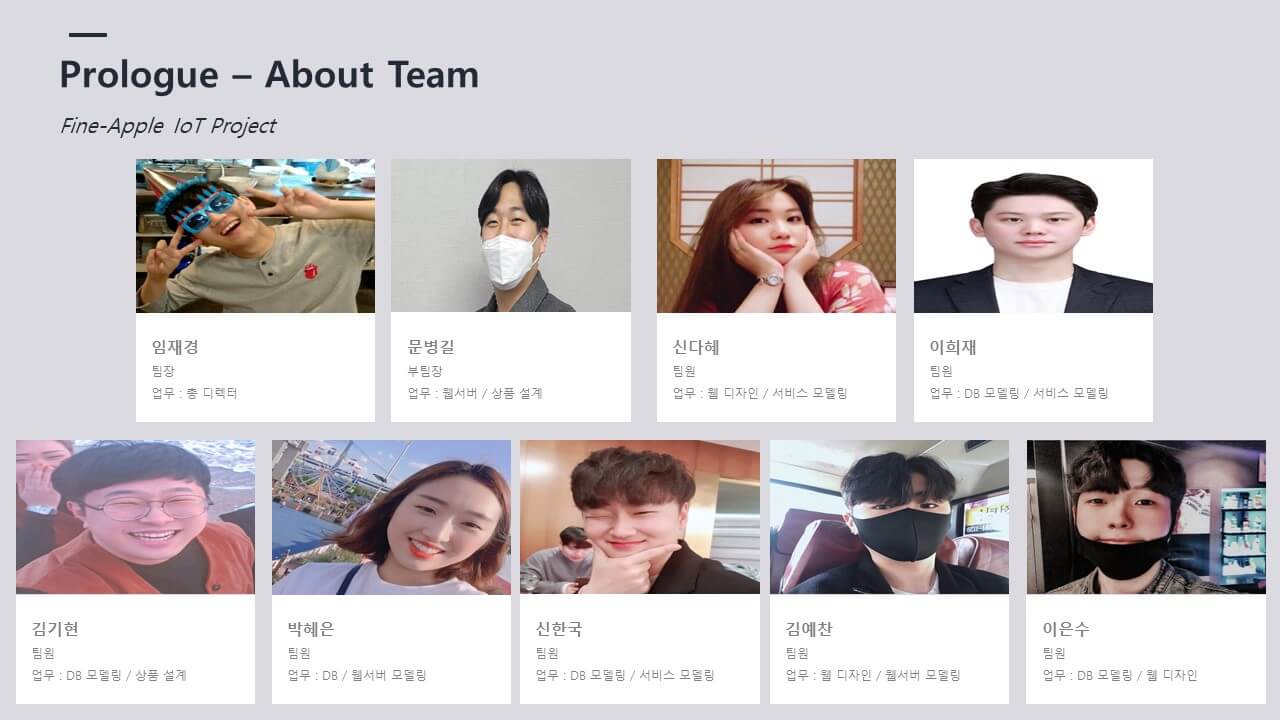
Task: Click the 신한국 member photo
Action: coord(640,517)
